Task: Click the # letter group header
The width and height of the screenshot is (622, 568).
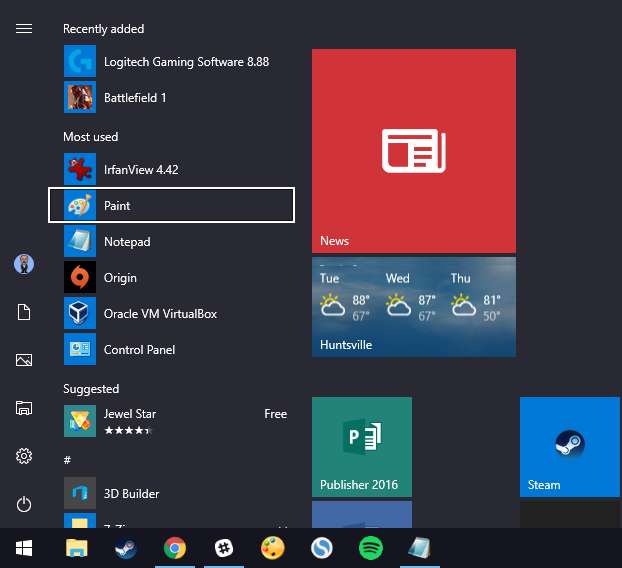Action: [x=67, y=459]
